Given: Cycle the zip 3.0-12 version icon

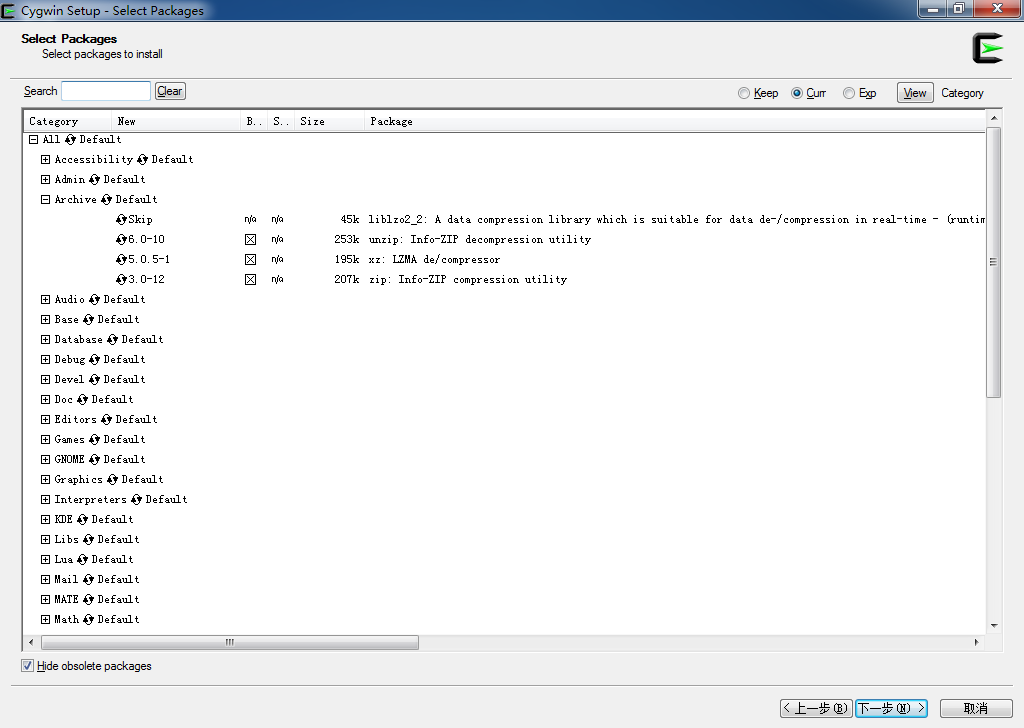Looking at the screenshot, I should point(121,279).
